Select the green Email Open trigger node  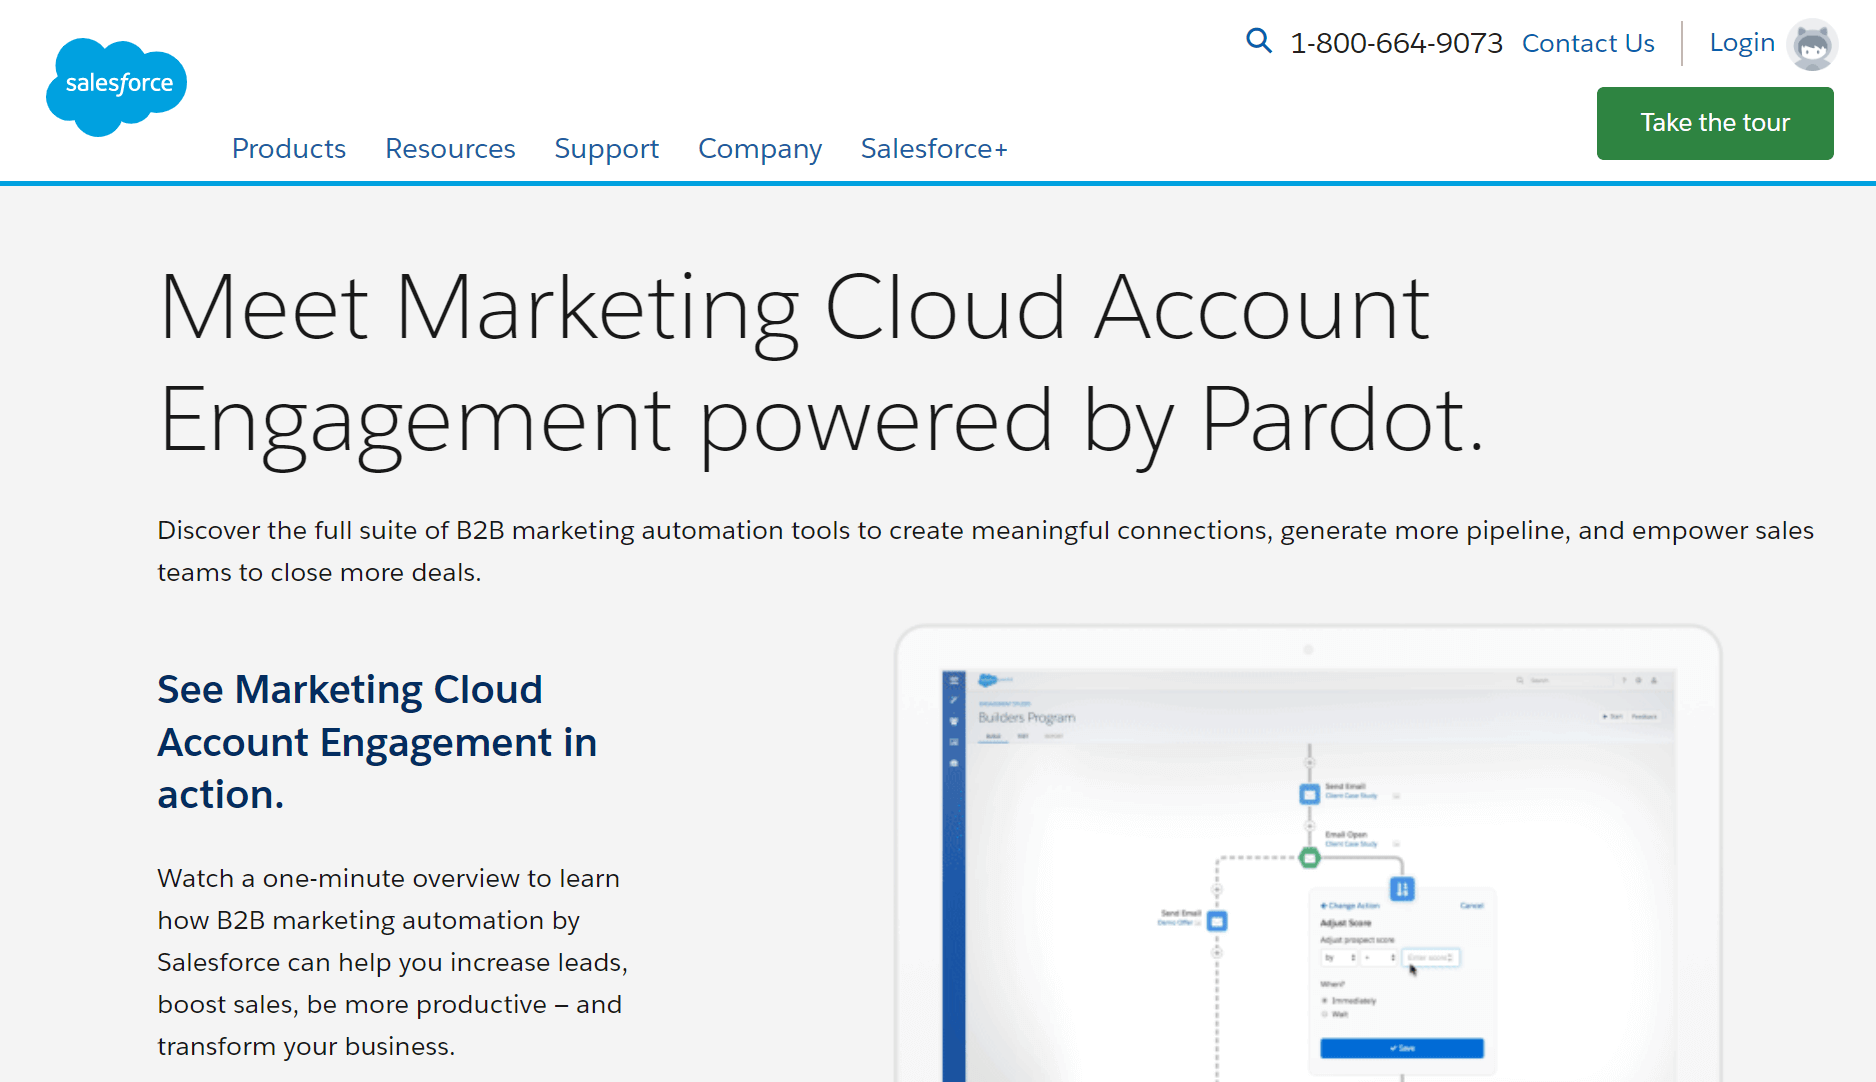point(1309,858)
